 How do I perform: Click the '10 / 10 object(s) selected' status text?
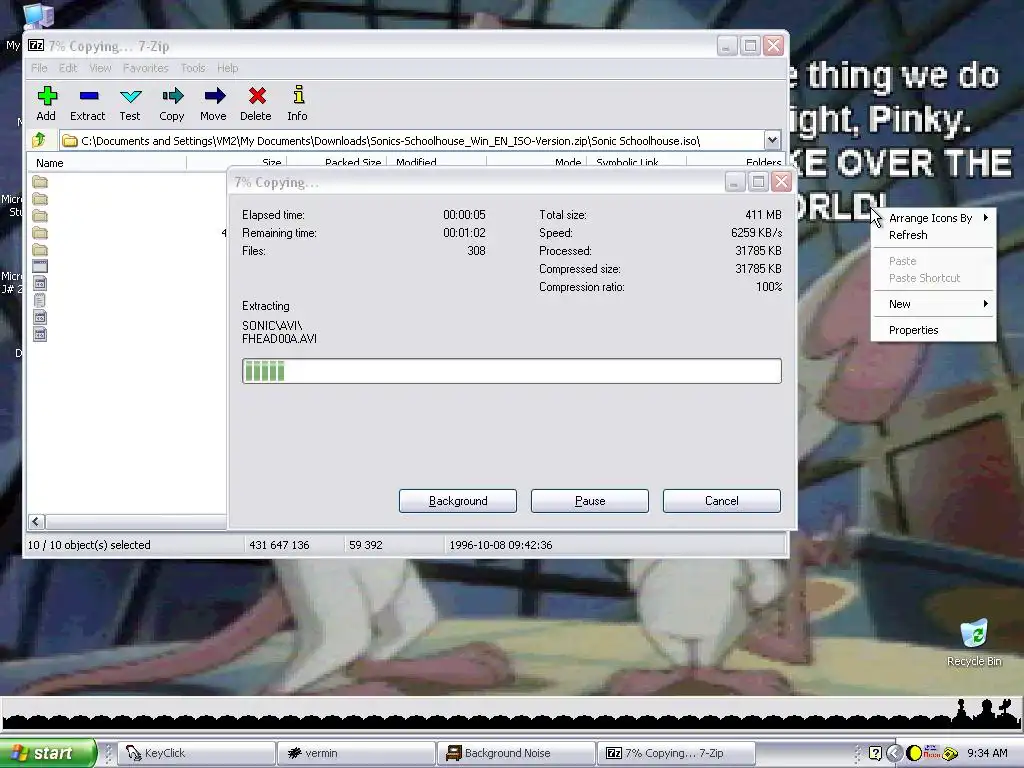89,545
